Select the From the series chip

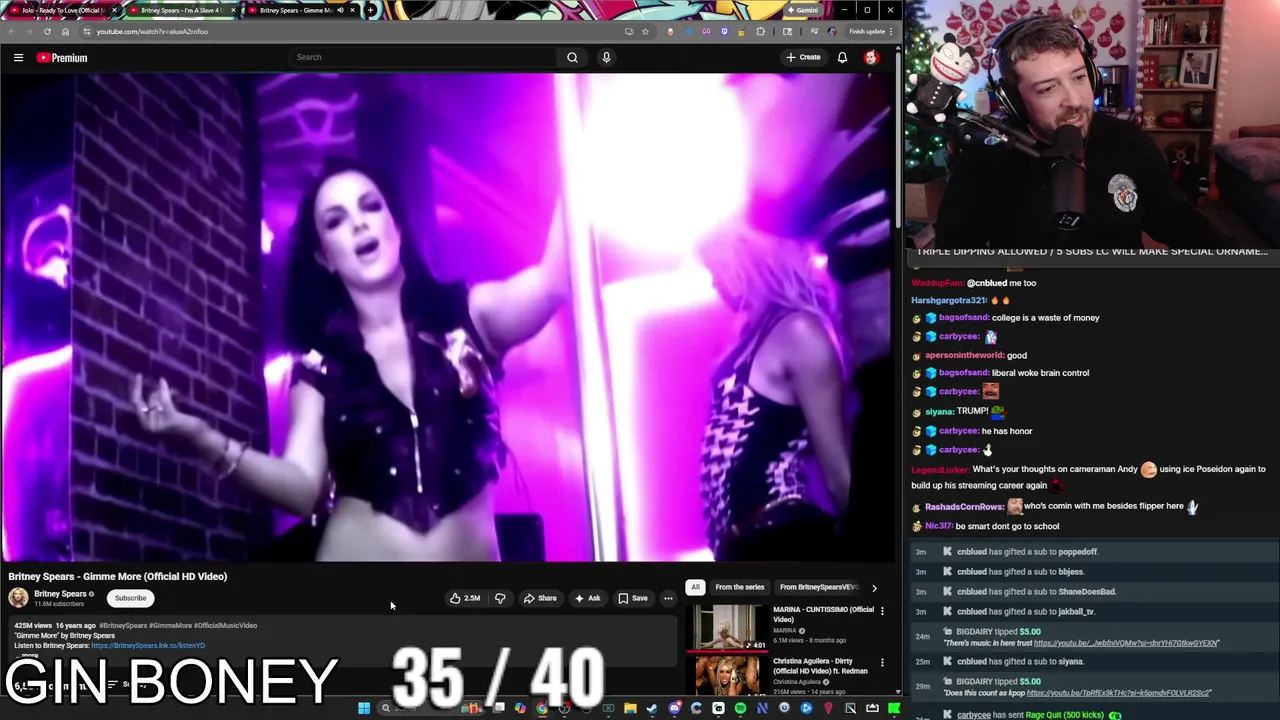pyautogui.click(x=739, y=587)
